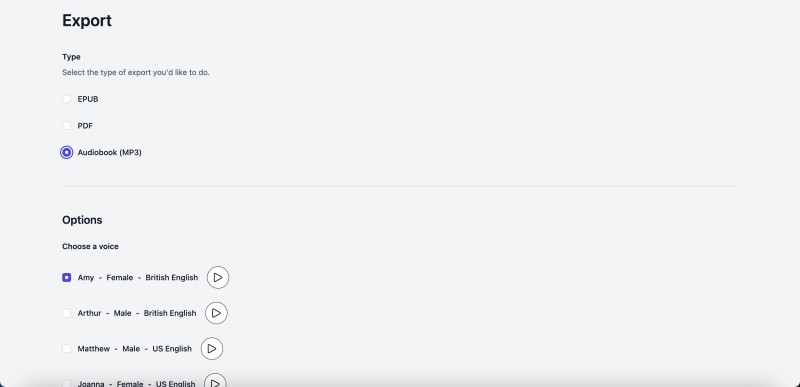
Task: Click 'Matthew - Male - US English' label
Action: 135,349
